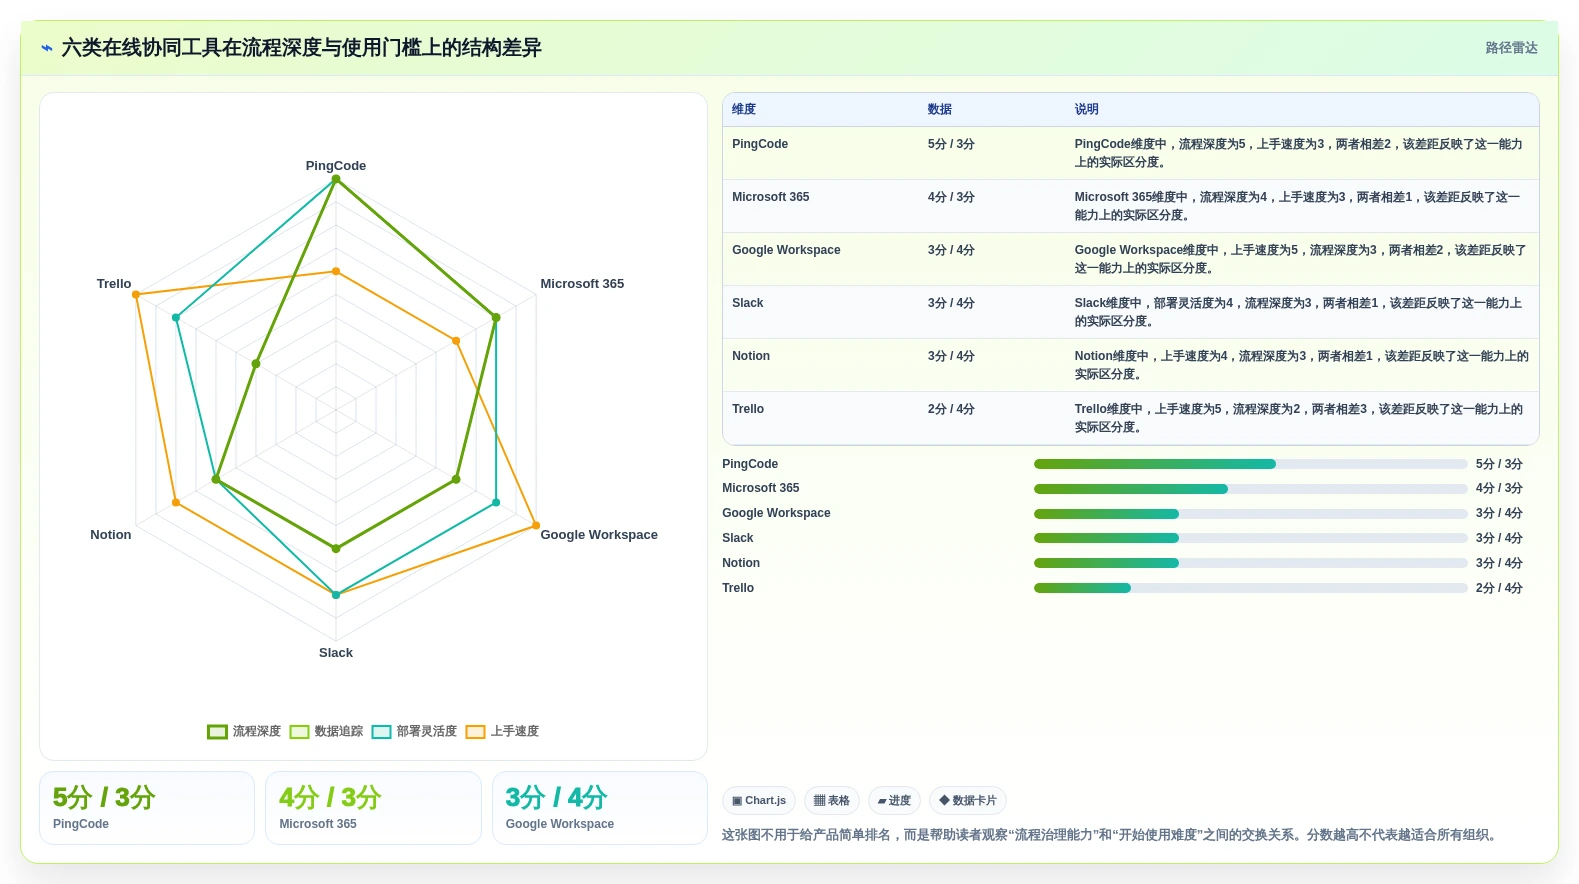The image size is (1579, 884).
Task: Select the 维度 column header
Action: tap(744, 110)
